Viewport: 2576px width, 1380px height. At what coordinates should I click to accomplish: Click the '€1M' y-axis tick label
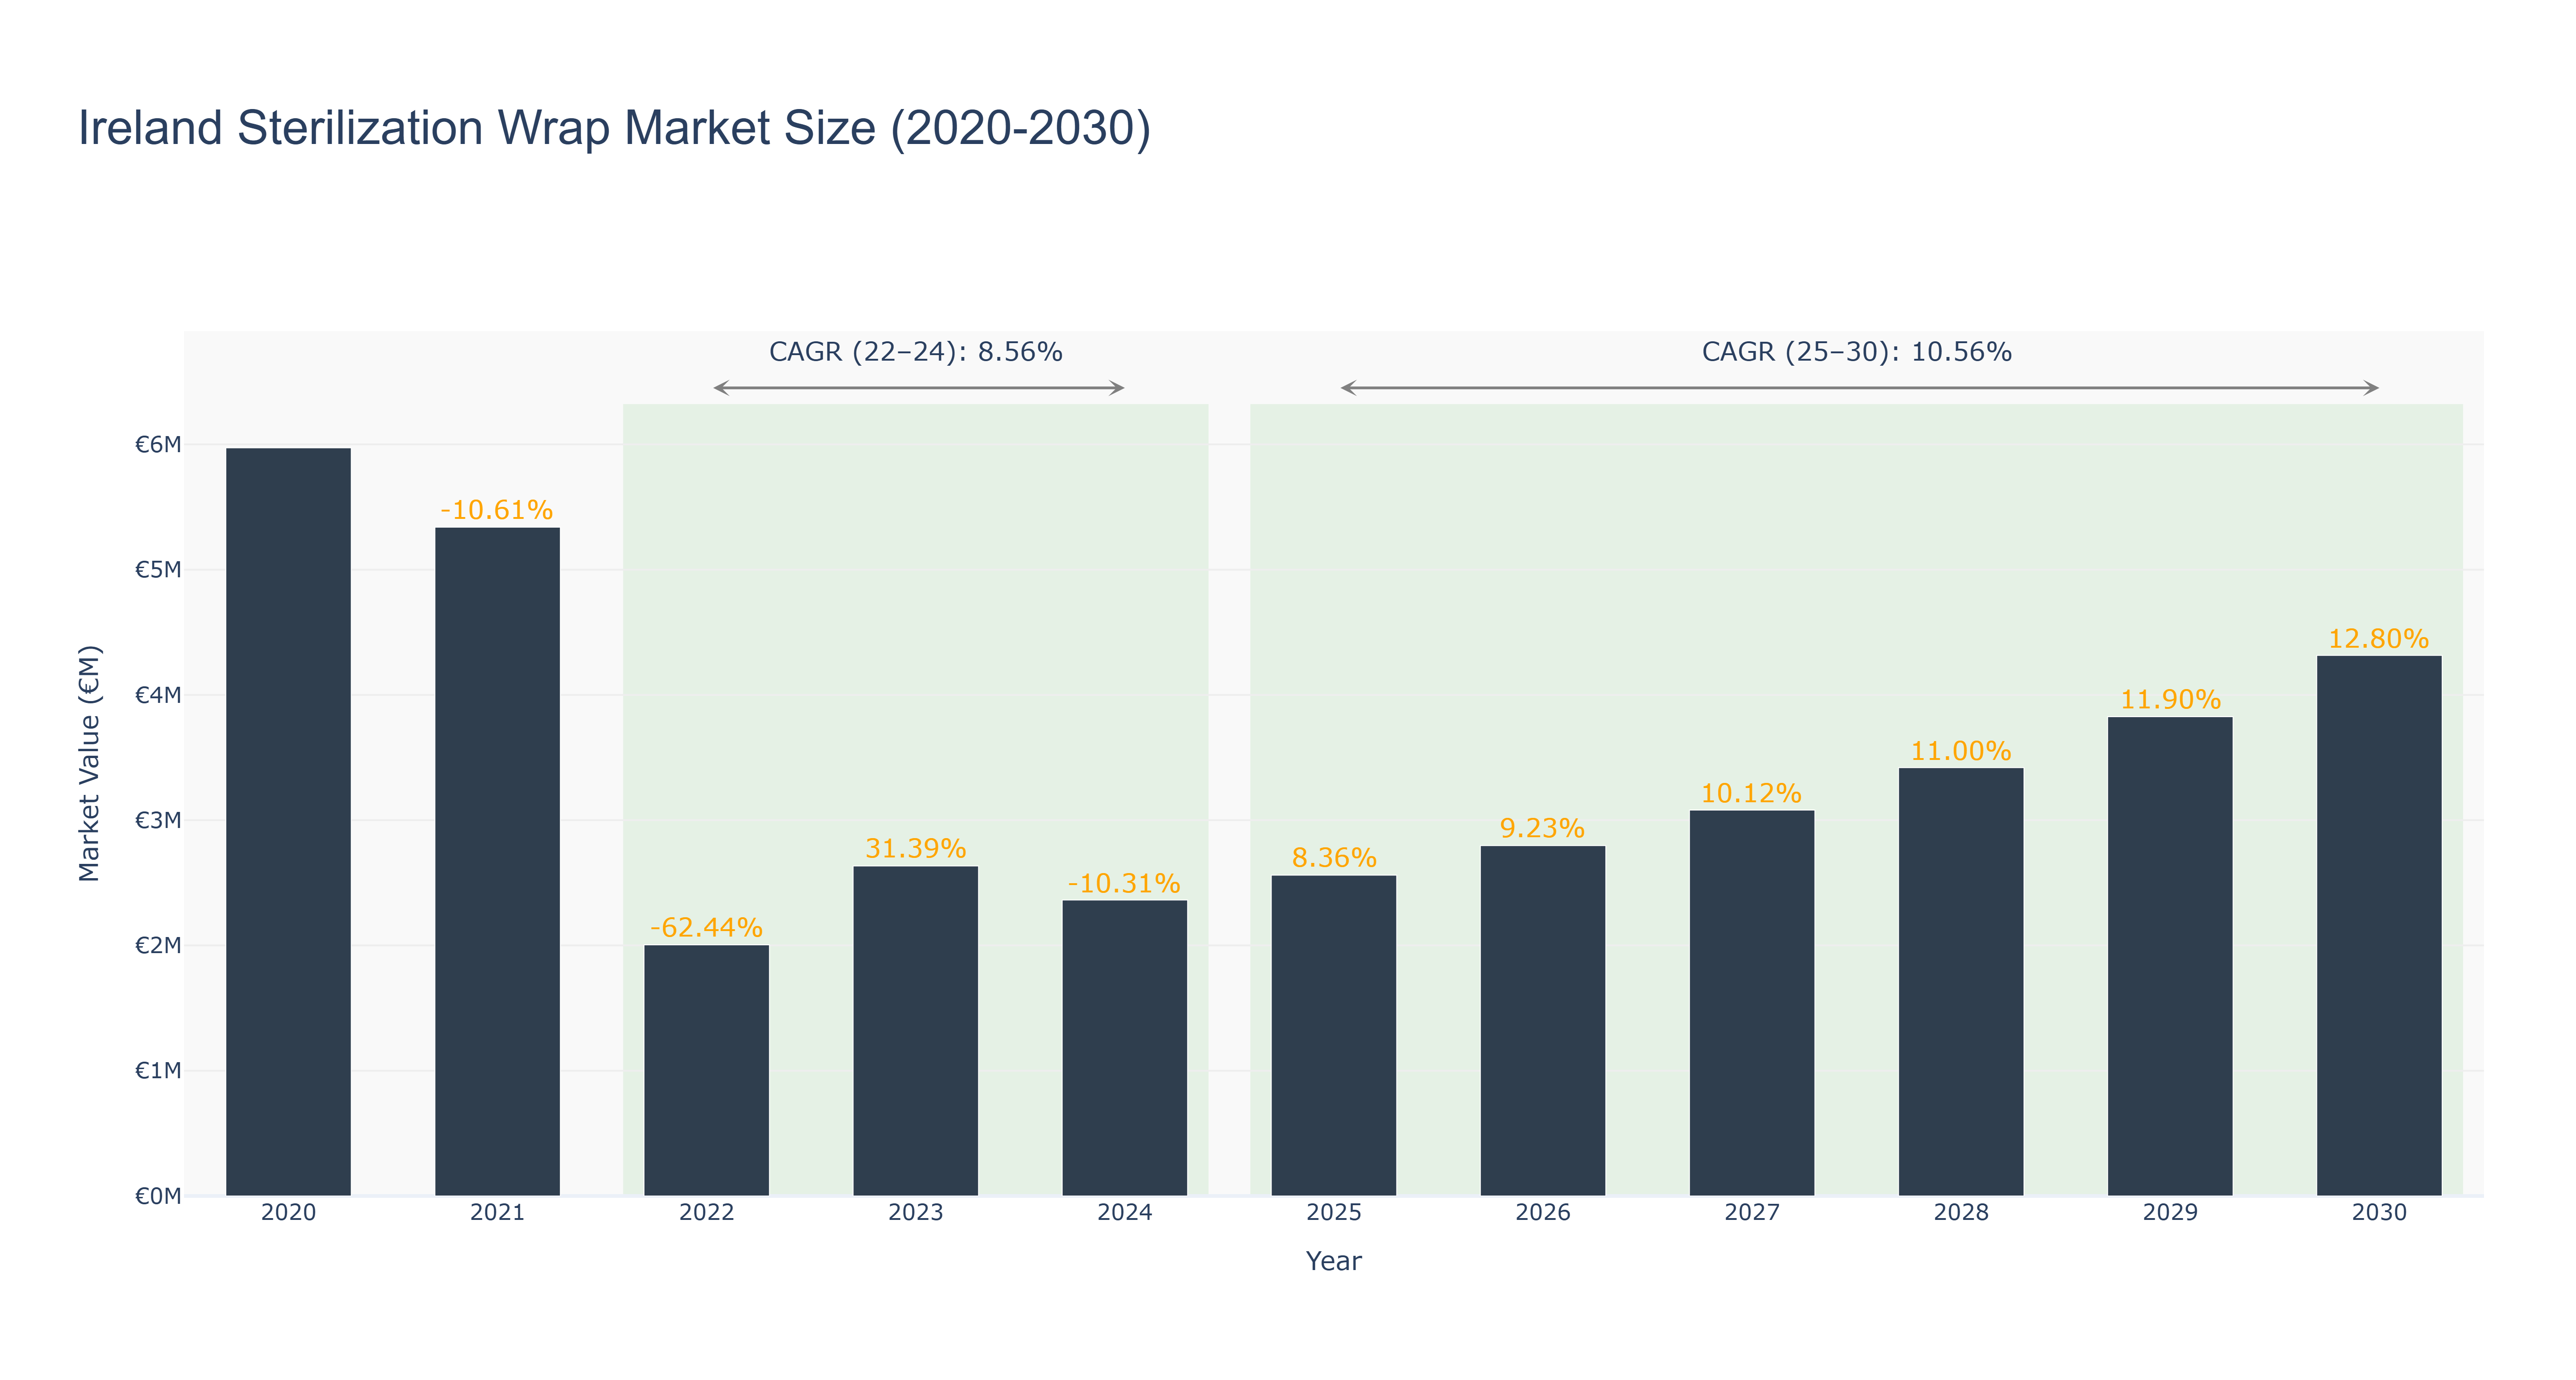158,1071
